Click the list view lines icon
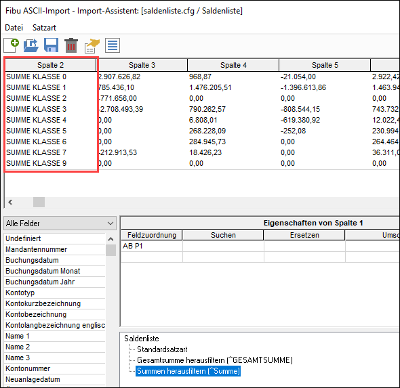 [x=112, y=46]
